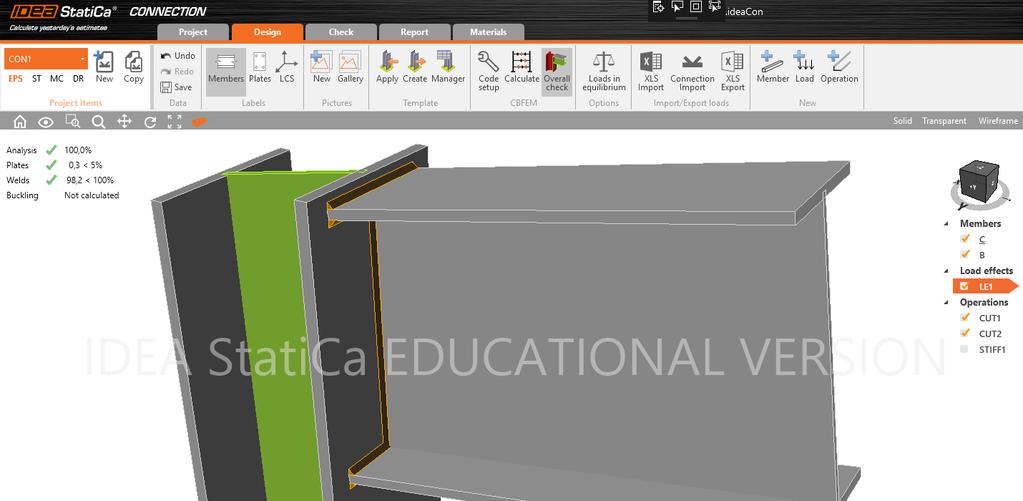Create a new template

point(414,68)
